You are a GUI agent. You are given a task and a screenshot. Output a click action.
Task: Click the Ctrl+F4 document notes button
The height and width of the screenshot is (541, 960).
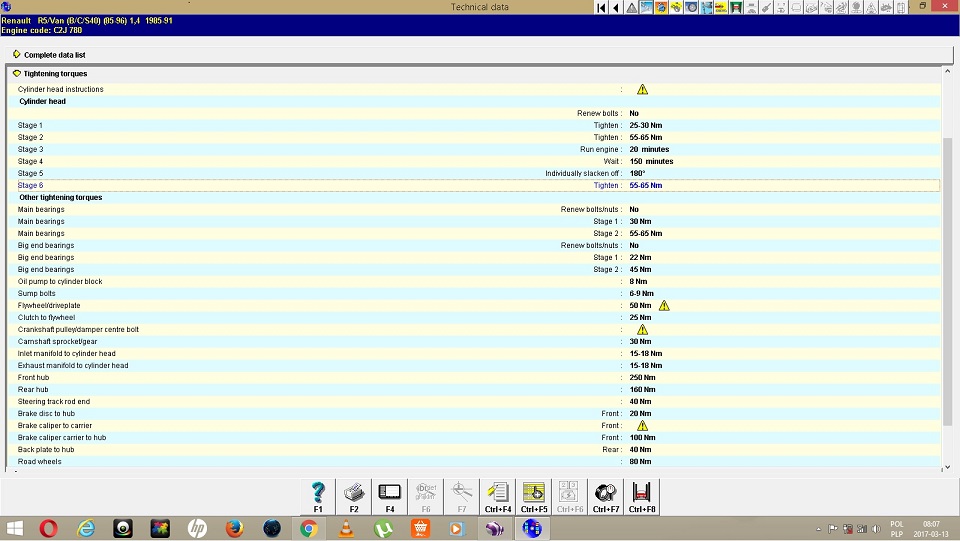[x=498, y=496]
